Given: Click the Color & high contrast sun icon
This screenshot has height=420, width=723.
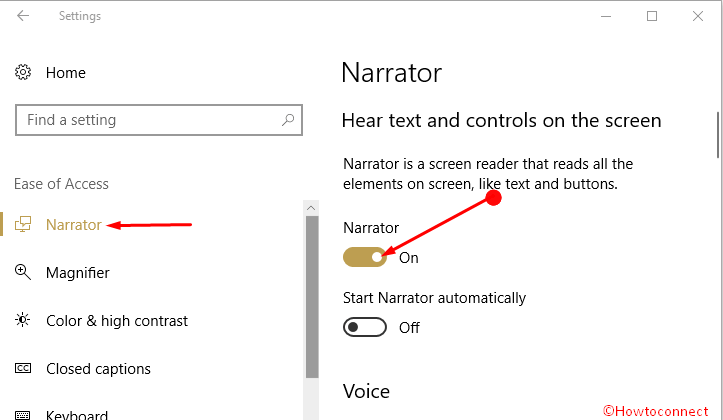Looking at the screenshot, I should point(23,320).
